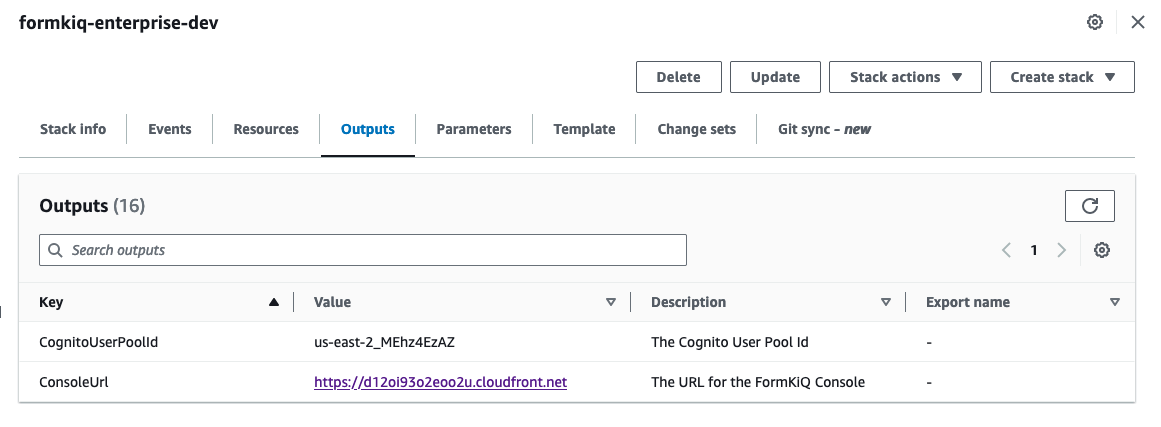Sort outputs by Export name column
Screen dimensions: 1161x427
coord(1115,302)
